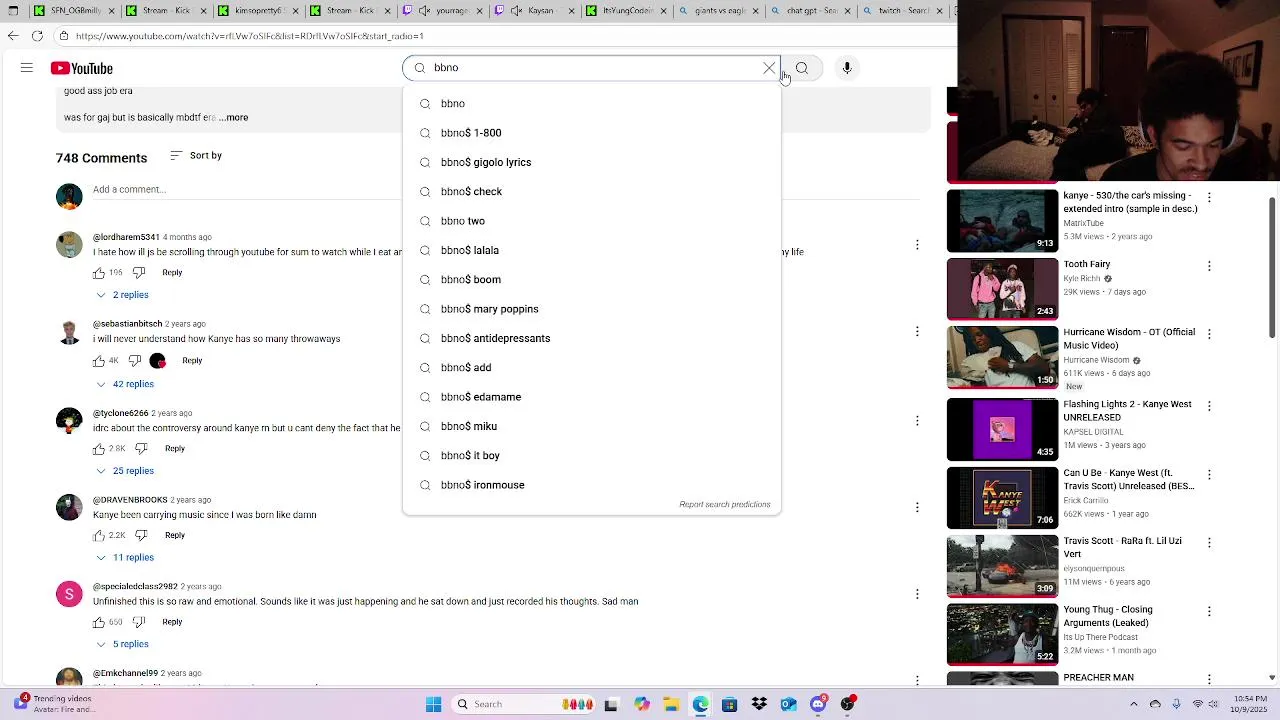Select suggestion "bbno two"

point(591,221)
